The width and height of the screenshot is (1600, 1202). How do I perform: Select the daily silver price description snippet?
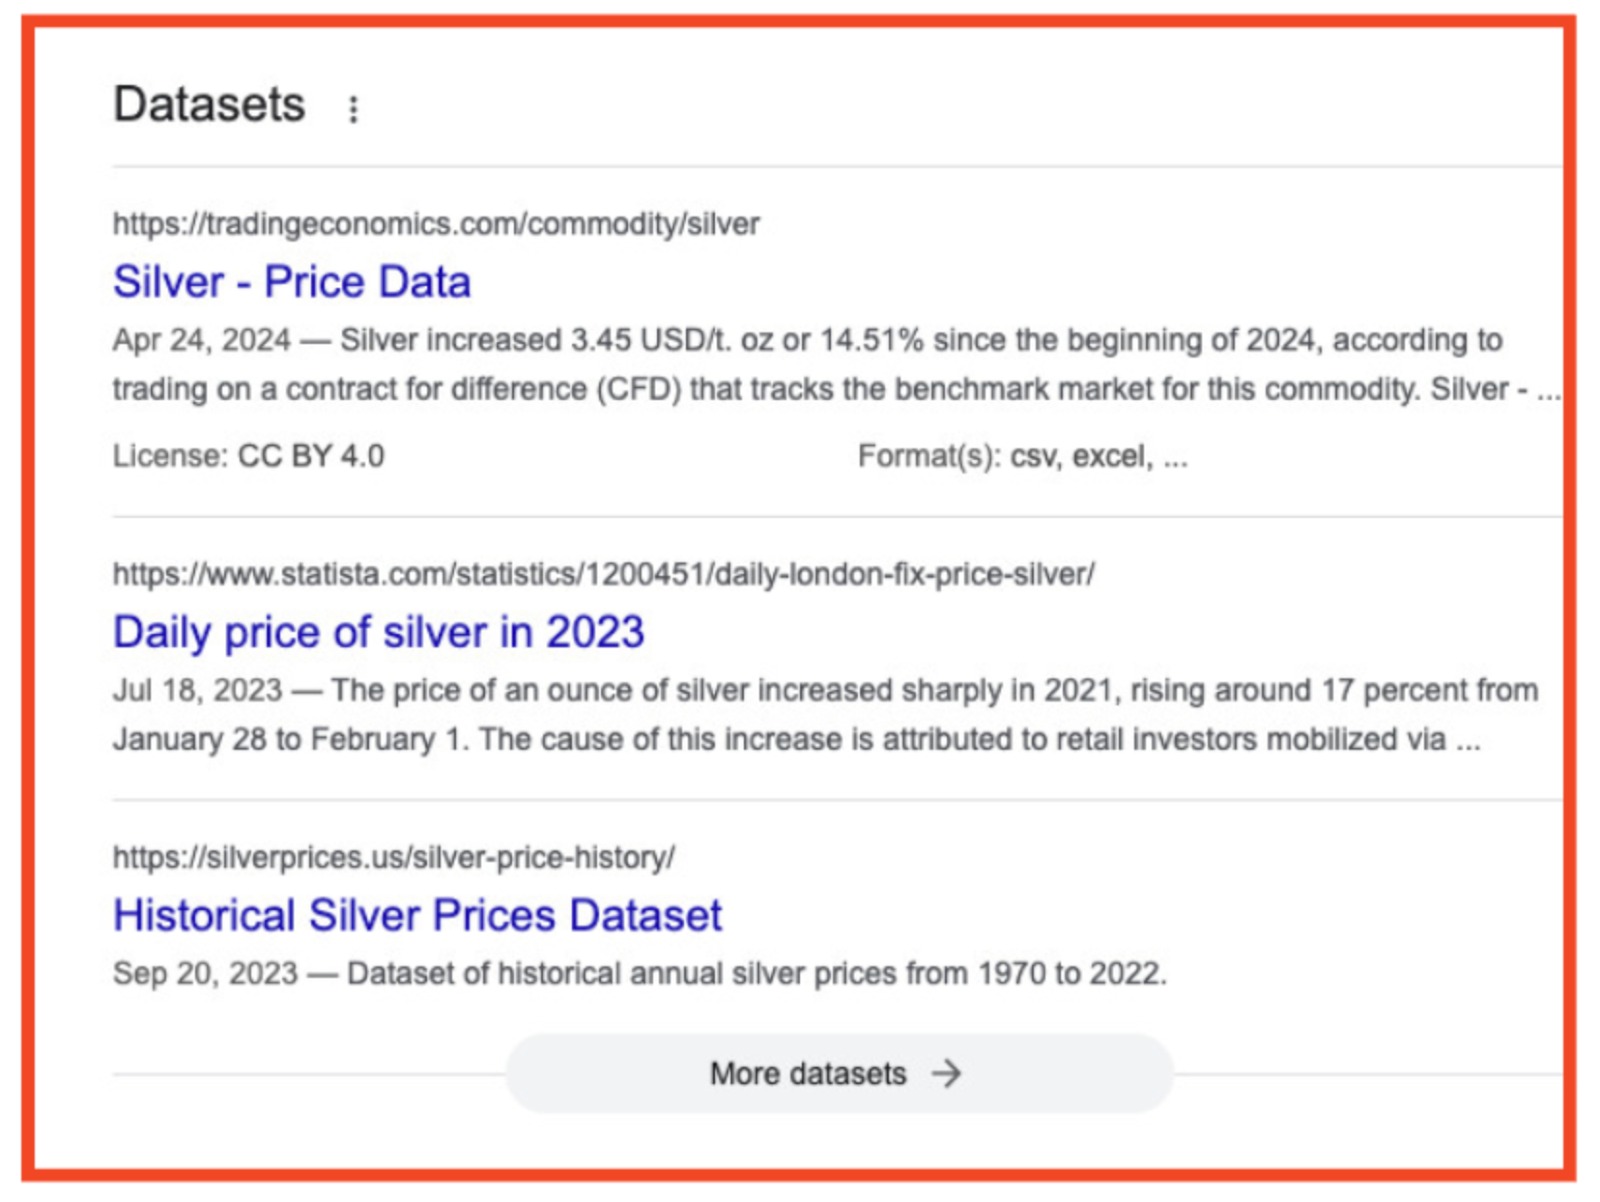pyautogui.click(x=800, y=713)
